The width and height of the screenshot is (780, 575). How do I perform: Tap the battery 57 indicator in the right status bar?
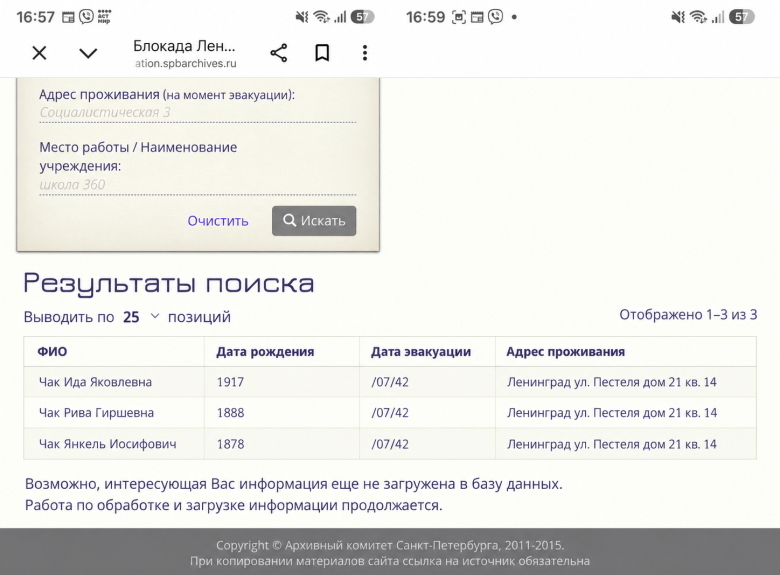click(x=742, y=17)
